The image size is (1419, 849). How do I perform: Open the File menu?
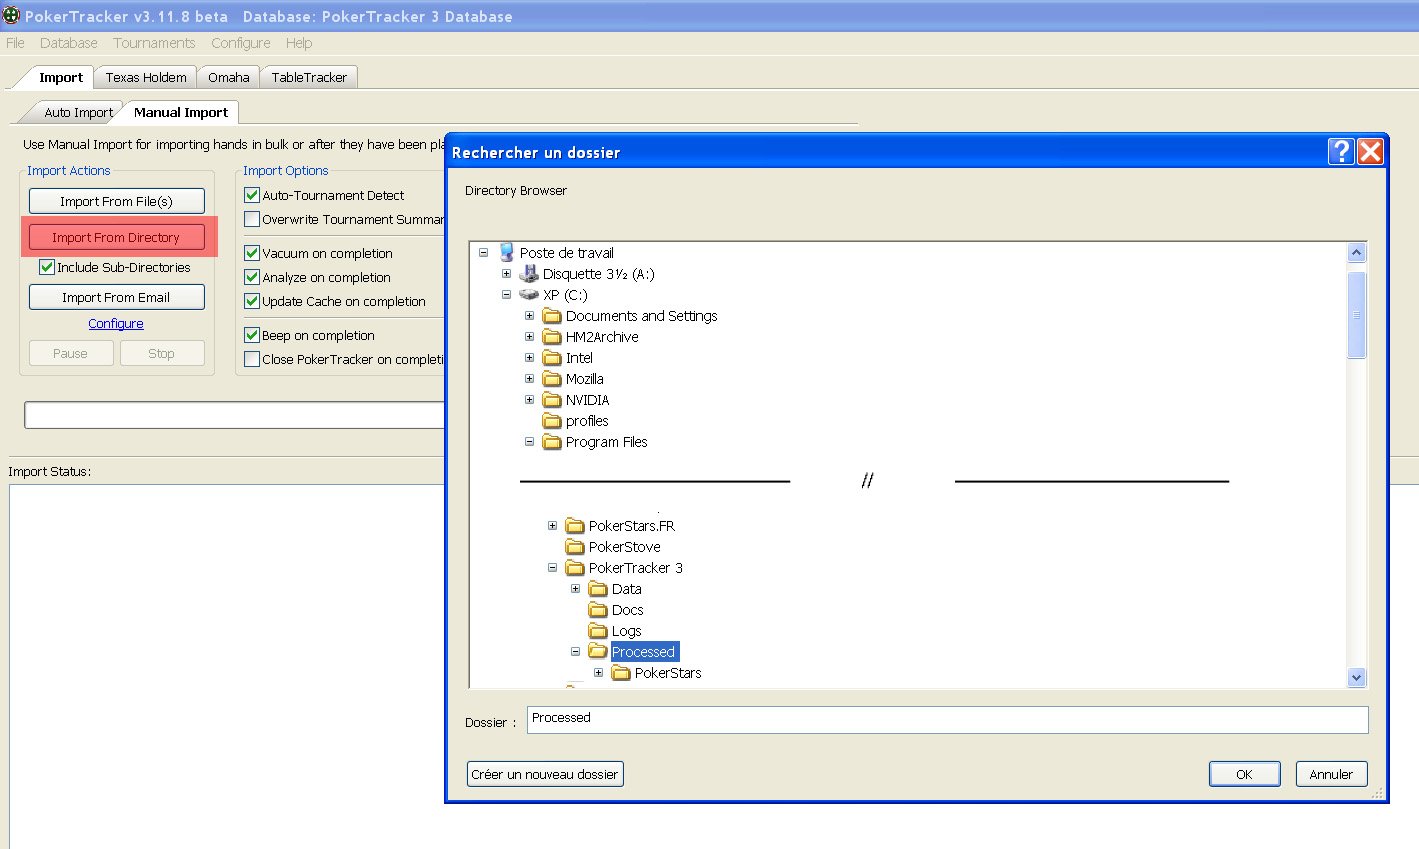coord(15,43)
